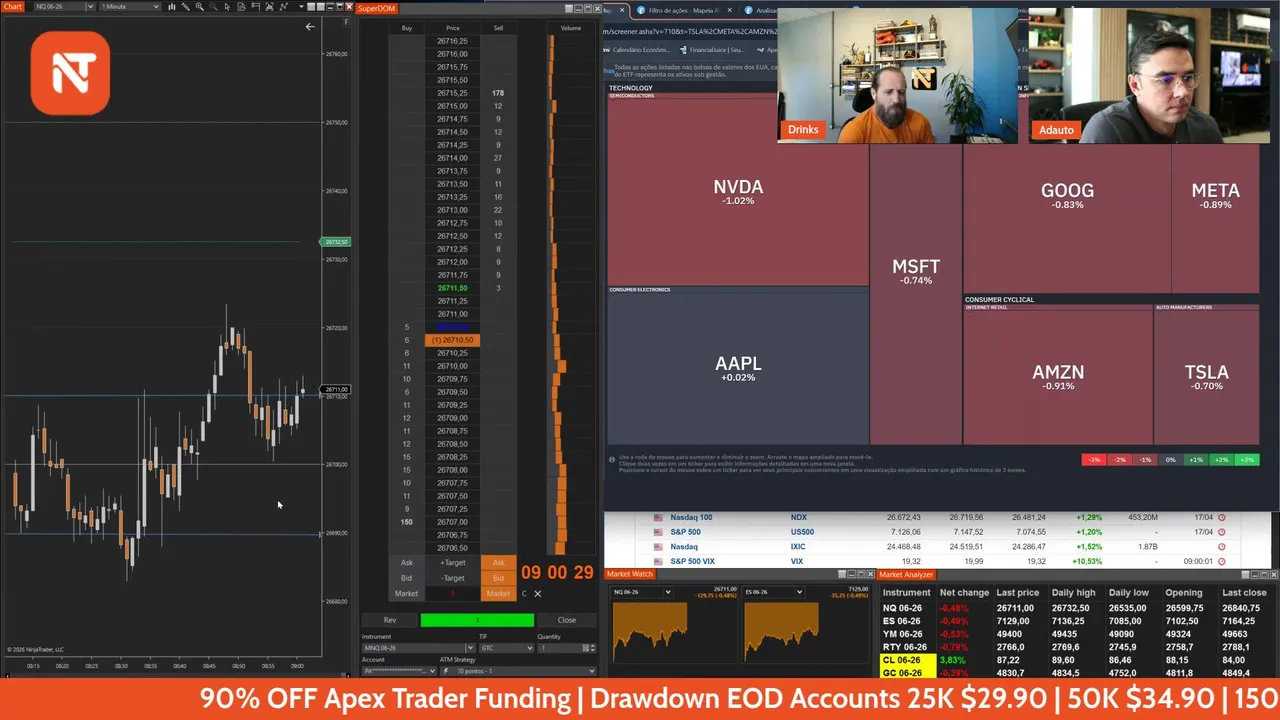The width and height of the screenshot is (1280, 720).
Task: Select RTY 06-26 row in Market Analyzer
Action: 1078,647
